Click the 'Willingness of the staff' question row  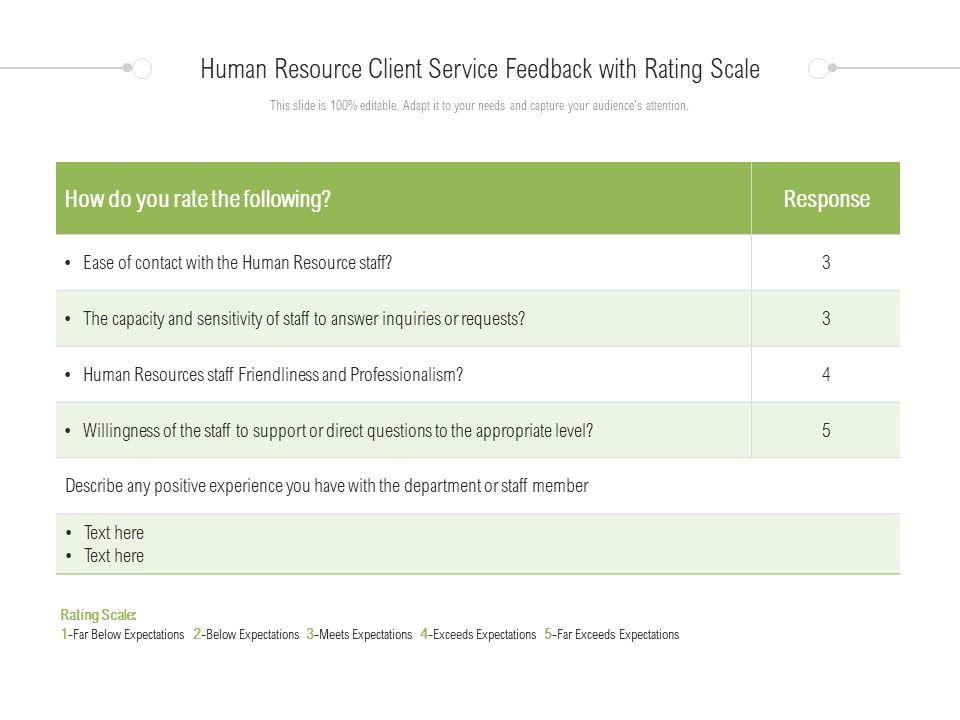click(339, 431)
